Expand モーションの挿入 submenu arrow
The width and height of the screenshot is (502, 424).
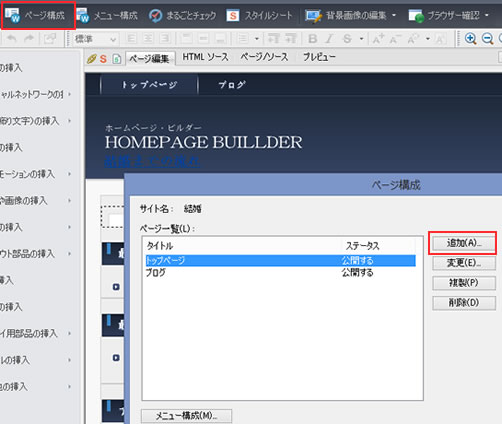tap(69, 174)
